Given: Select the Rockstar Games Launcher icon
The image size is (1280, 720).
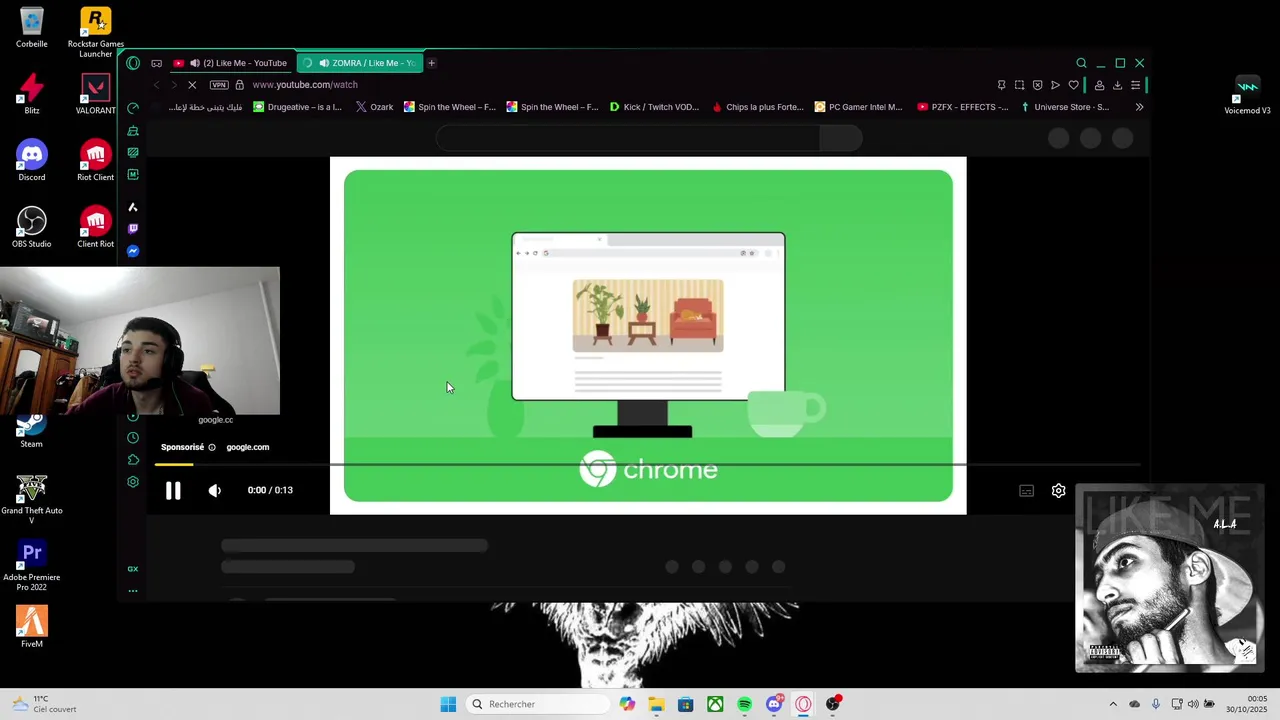Looking at the screenshot, I should click(x=96, y=32).
